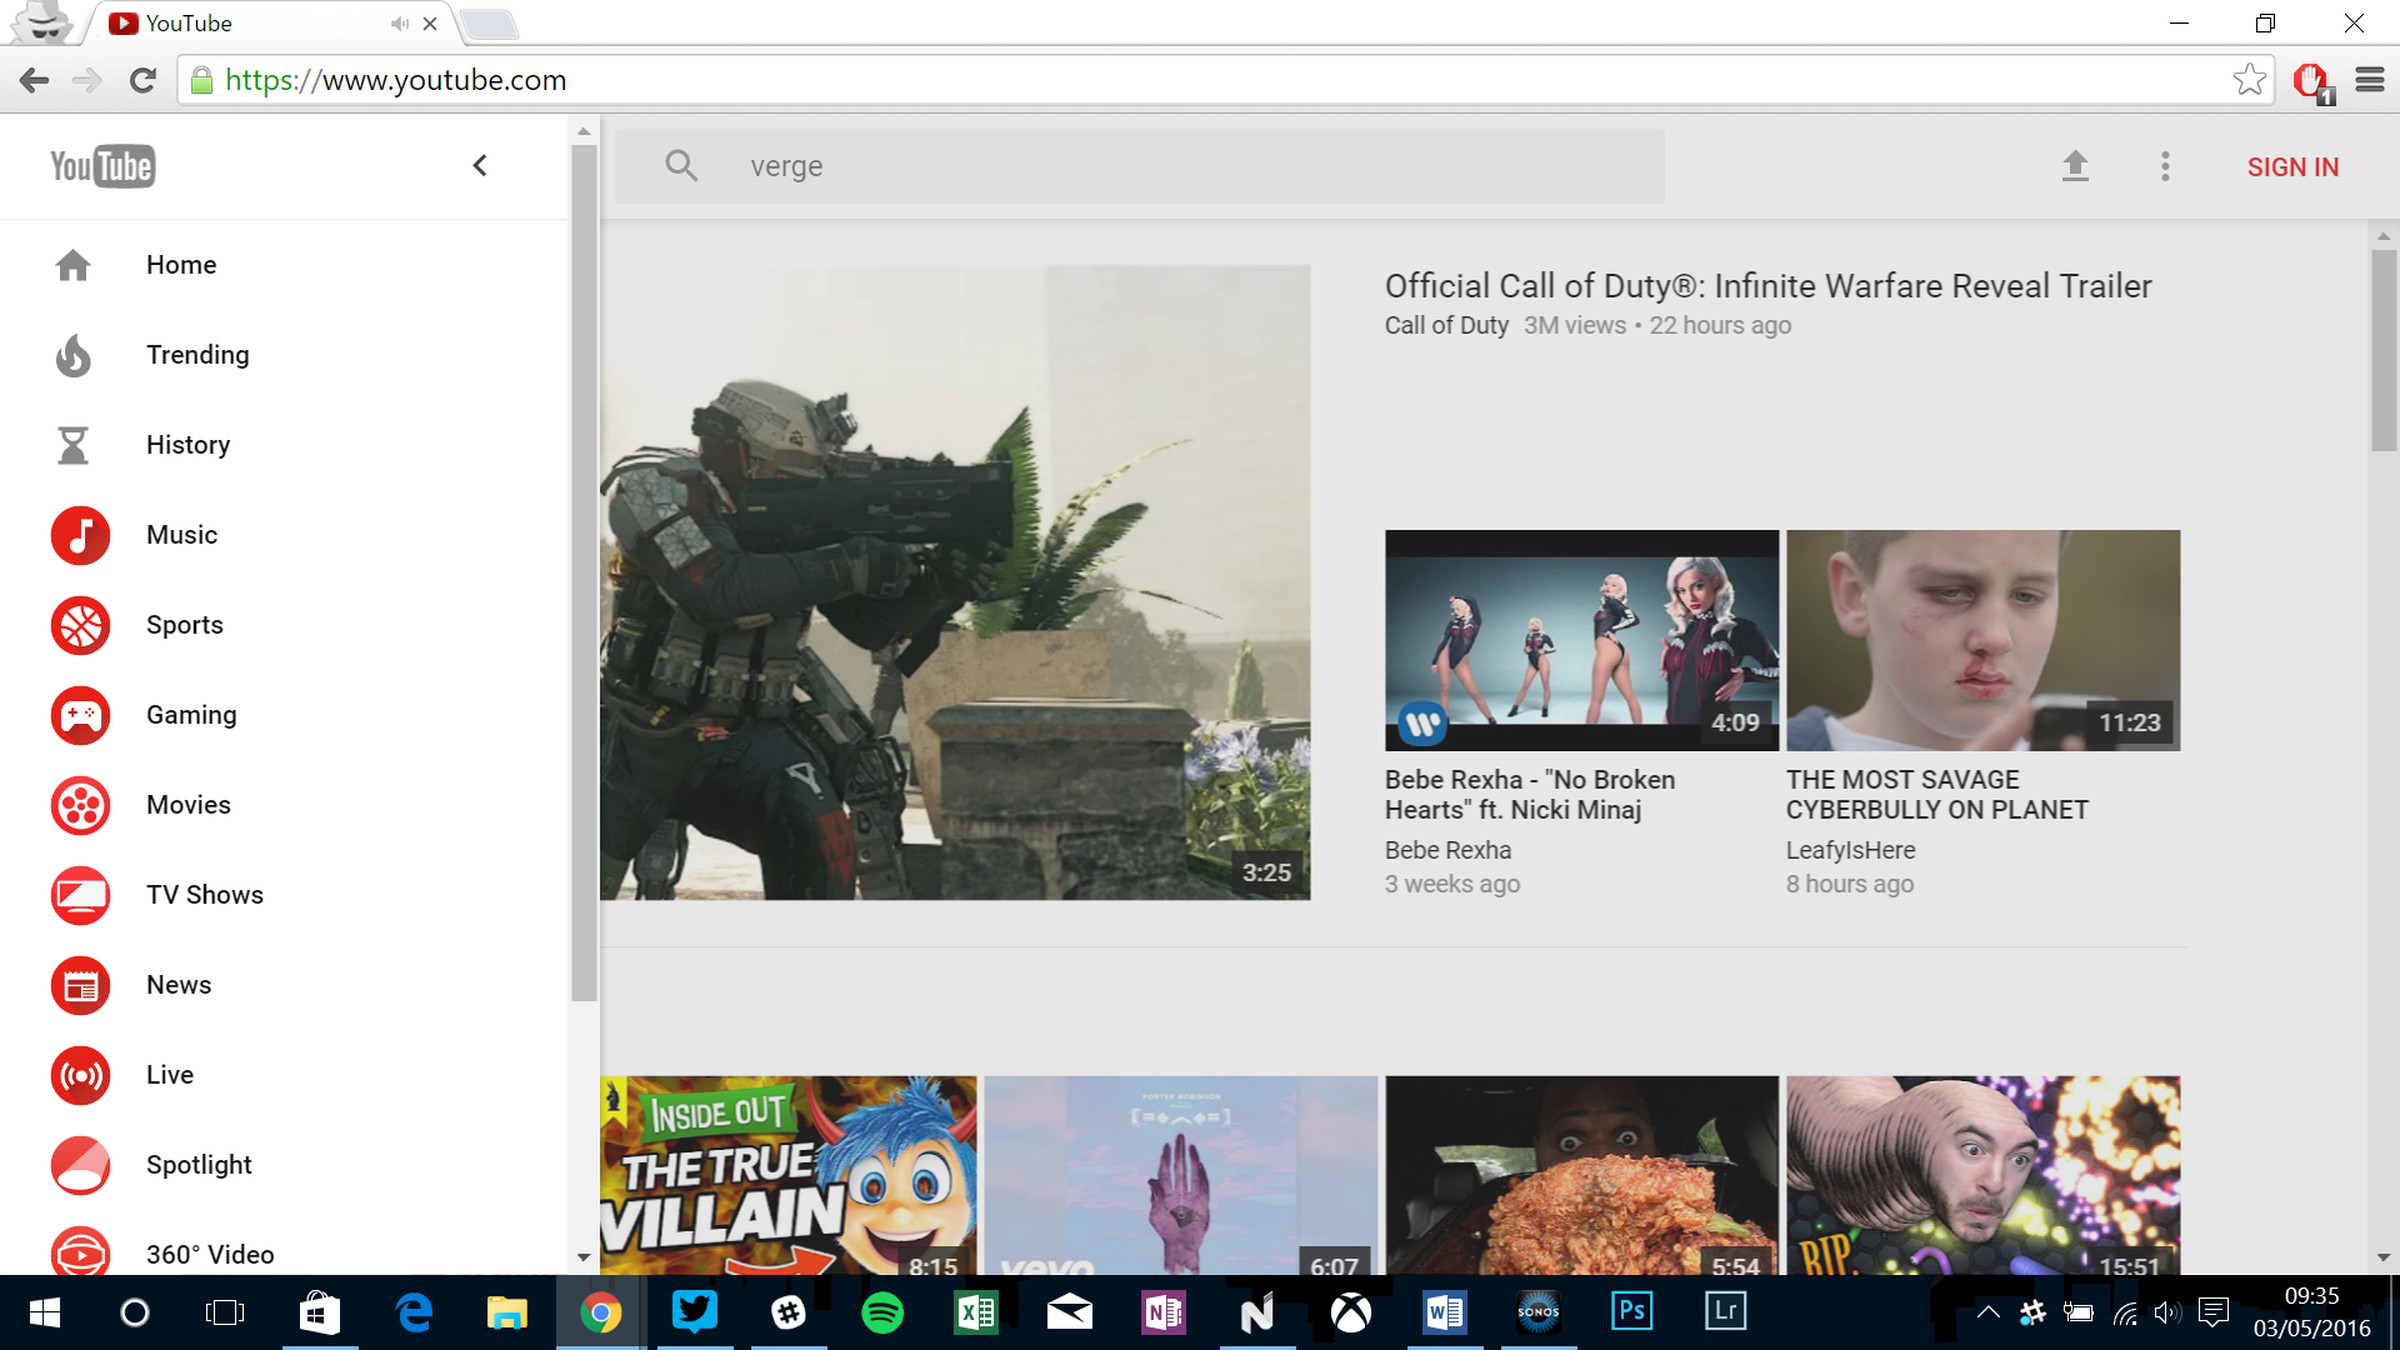
Task: Select the TV Shows category icon
Action: (x=80, y=895)
